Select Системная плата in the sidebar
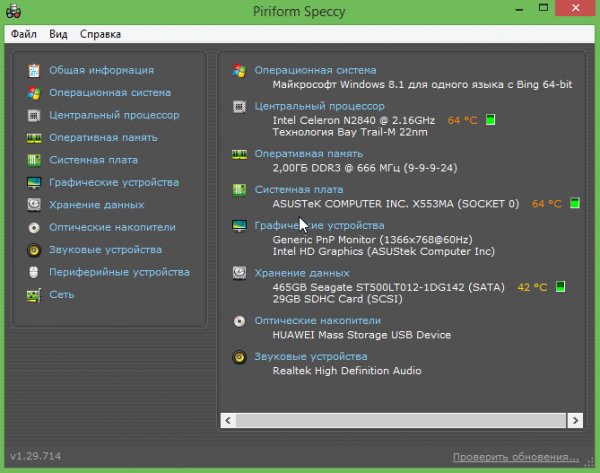Image resolution: width=600 pixels, height=473 pixels. pos(93,160)
